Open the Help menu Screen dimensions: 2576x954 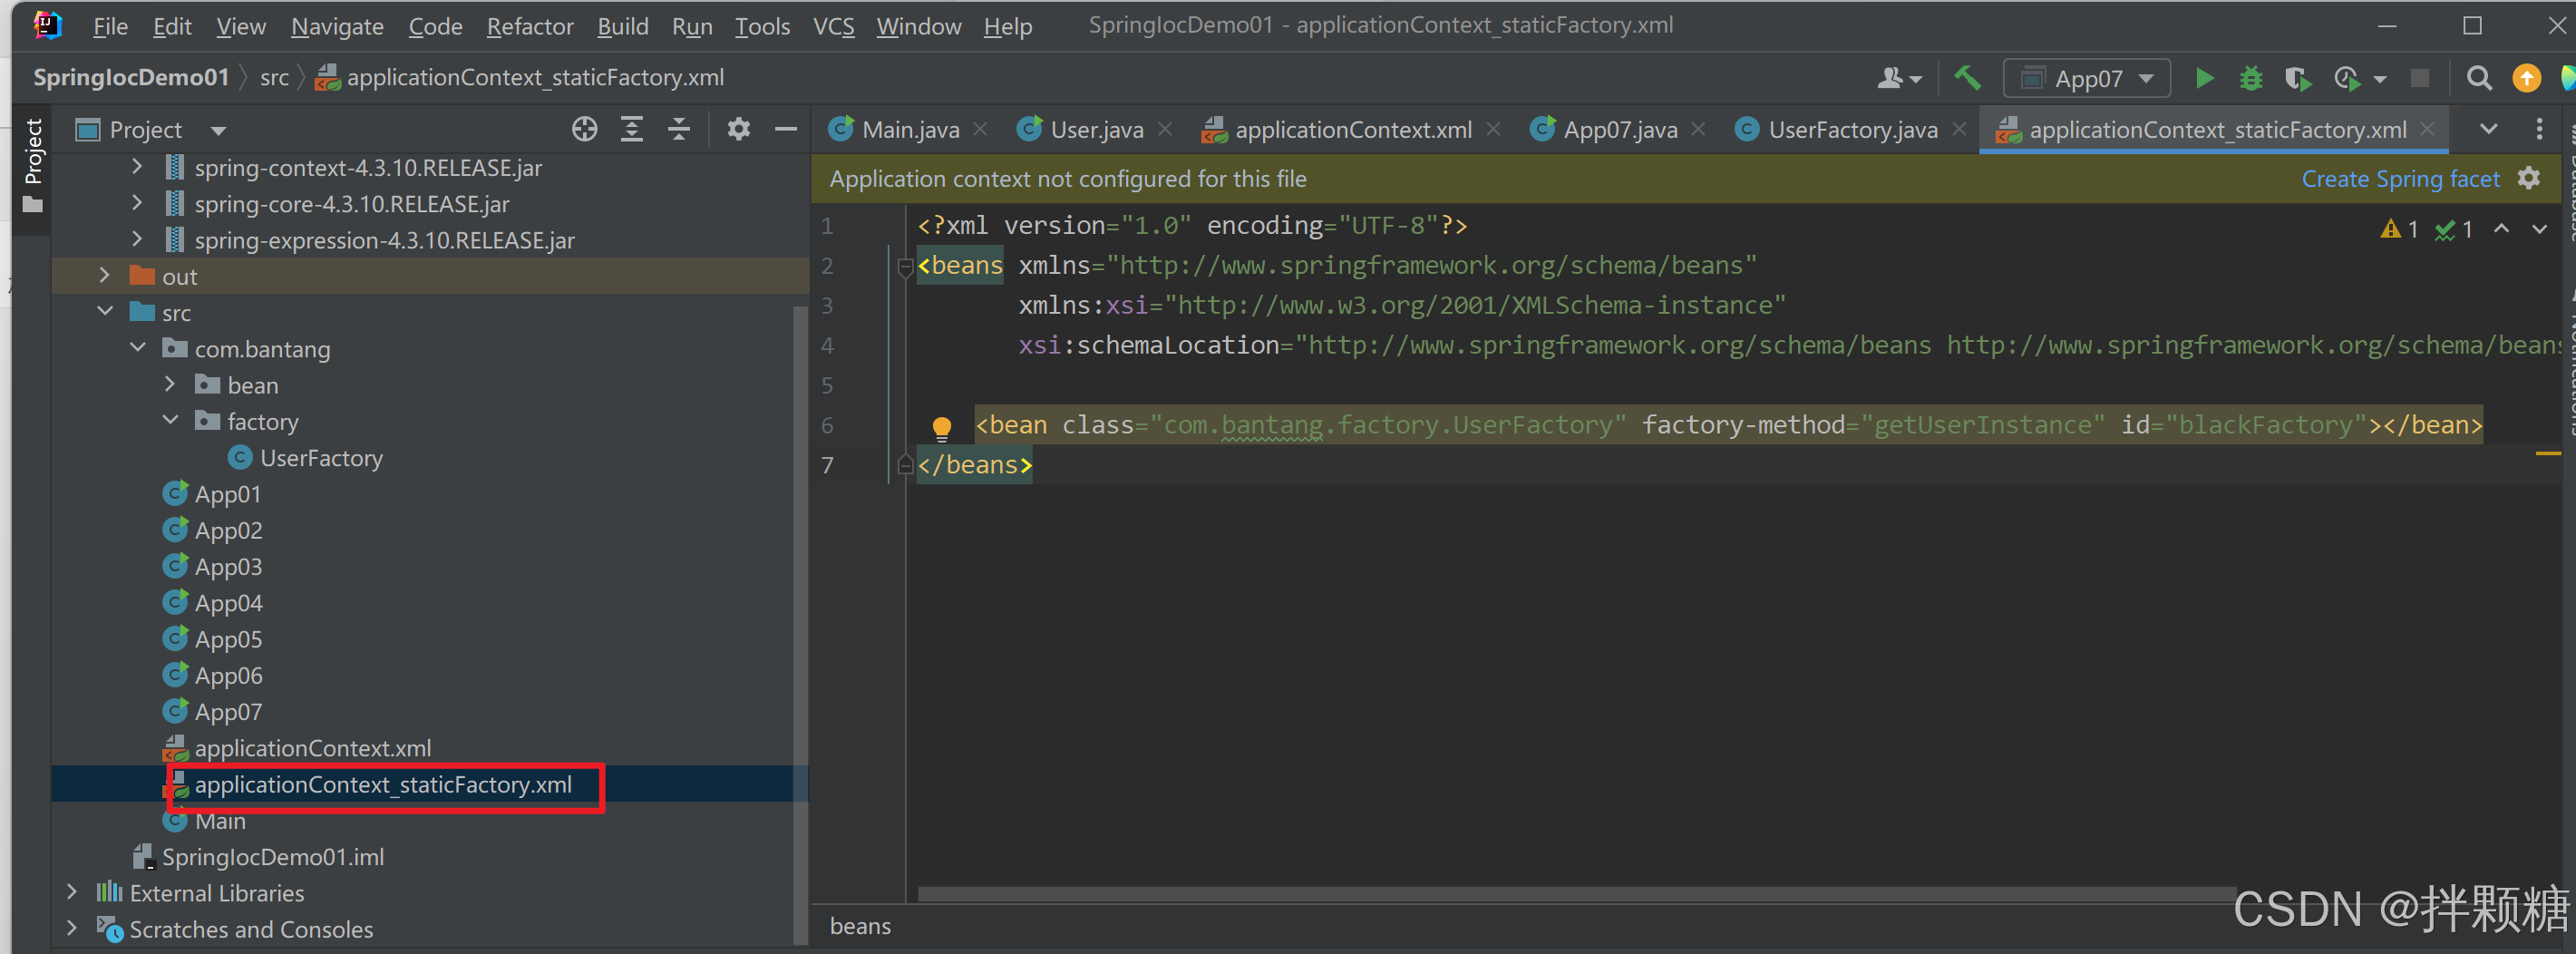pyautogui.click(x=1007, y=26)
